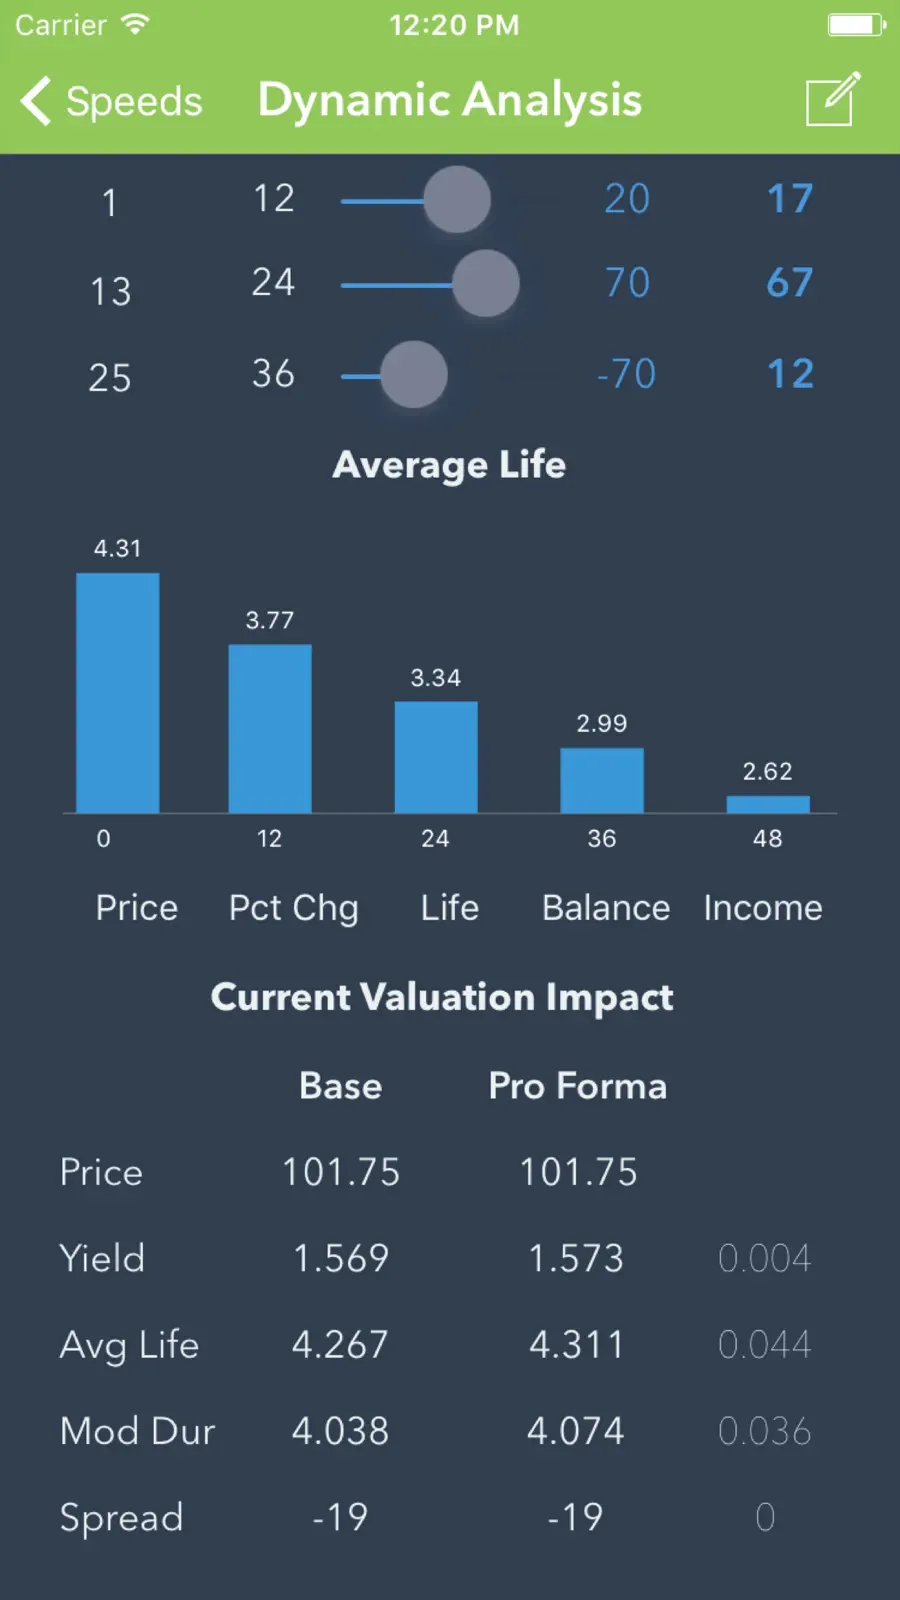Tap the Wi-Fi signal icon
The image size is (900, 1600).
(134, 24)
